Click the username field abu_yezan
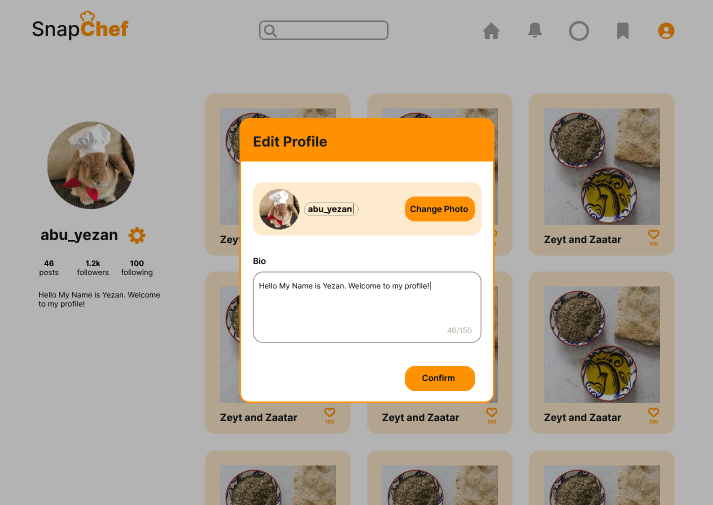713x505 pixels. tap(331, 209)
